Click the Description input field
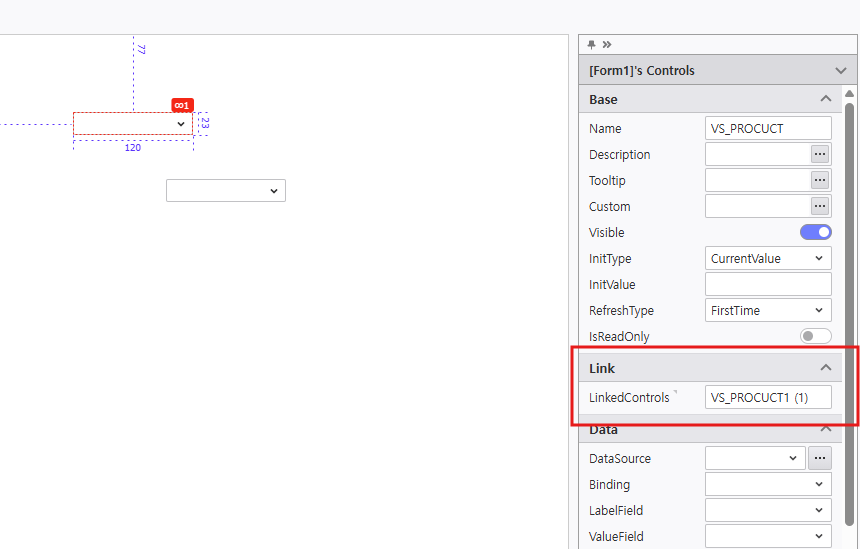 coord(758,154)
